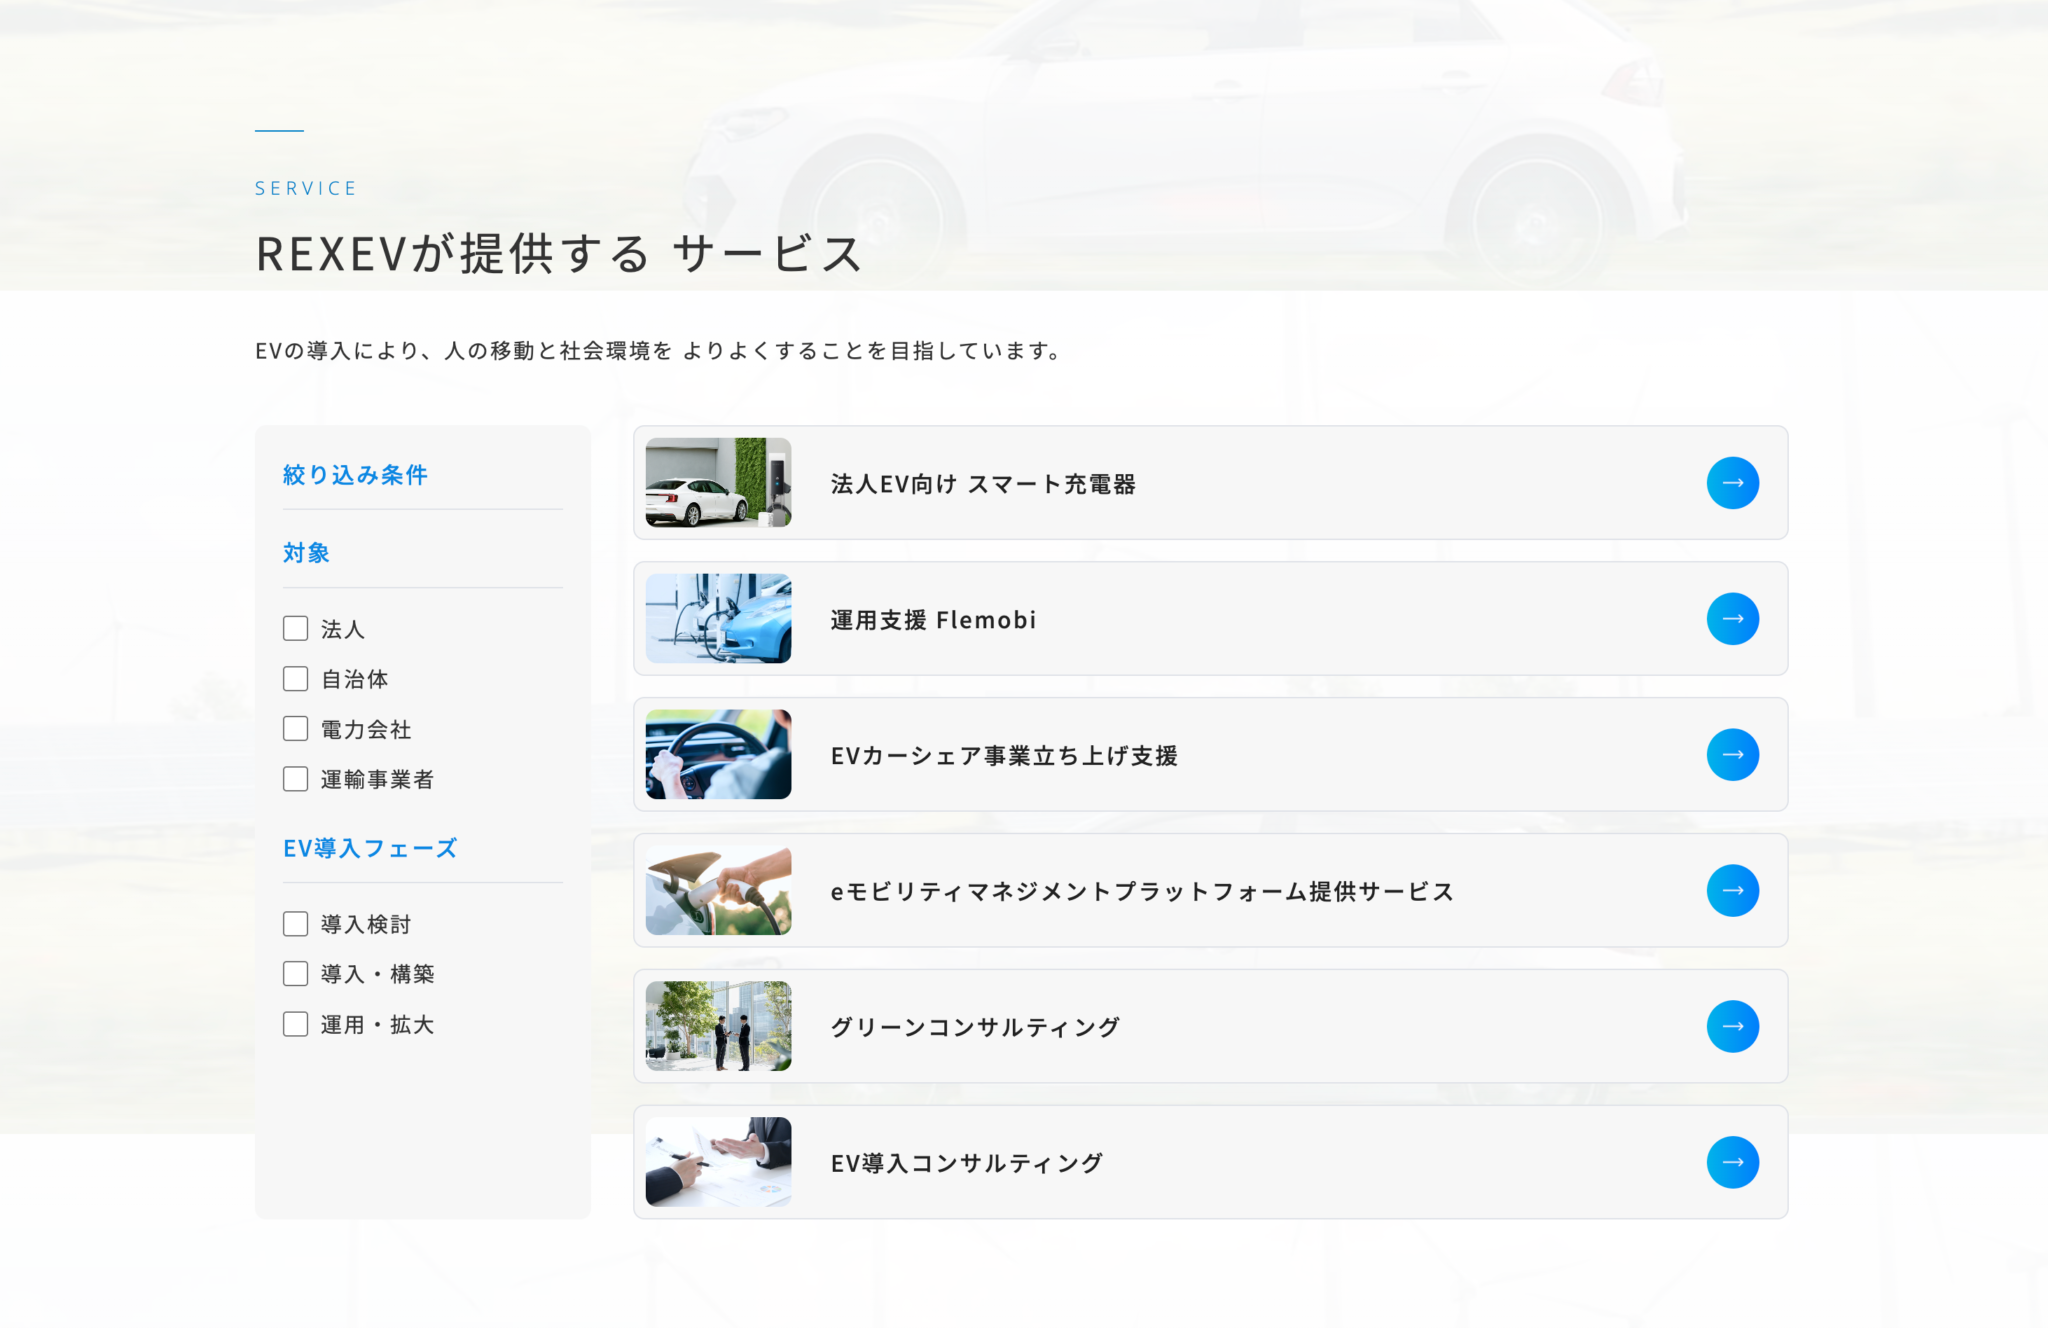
Task: Enable the 法人 filter checkbox
Action: click(295, 629)
